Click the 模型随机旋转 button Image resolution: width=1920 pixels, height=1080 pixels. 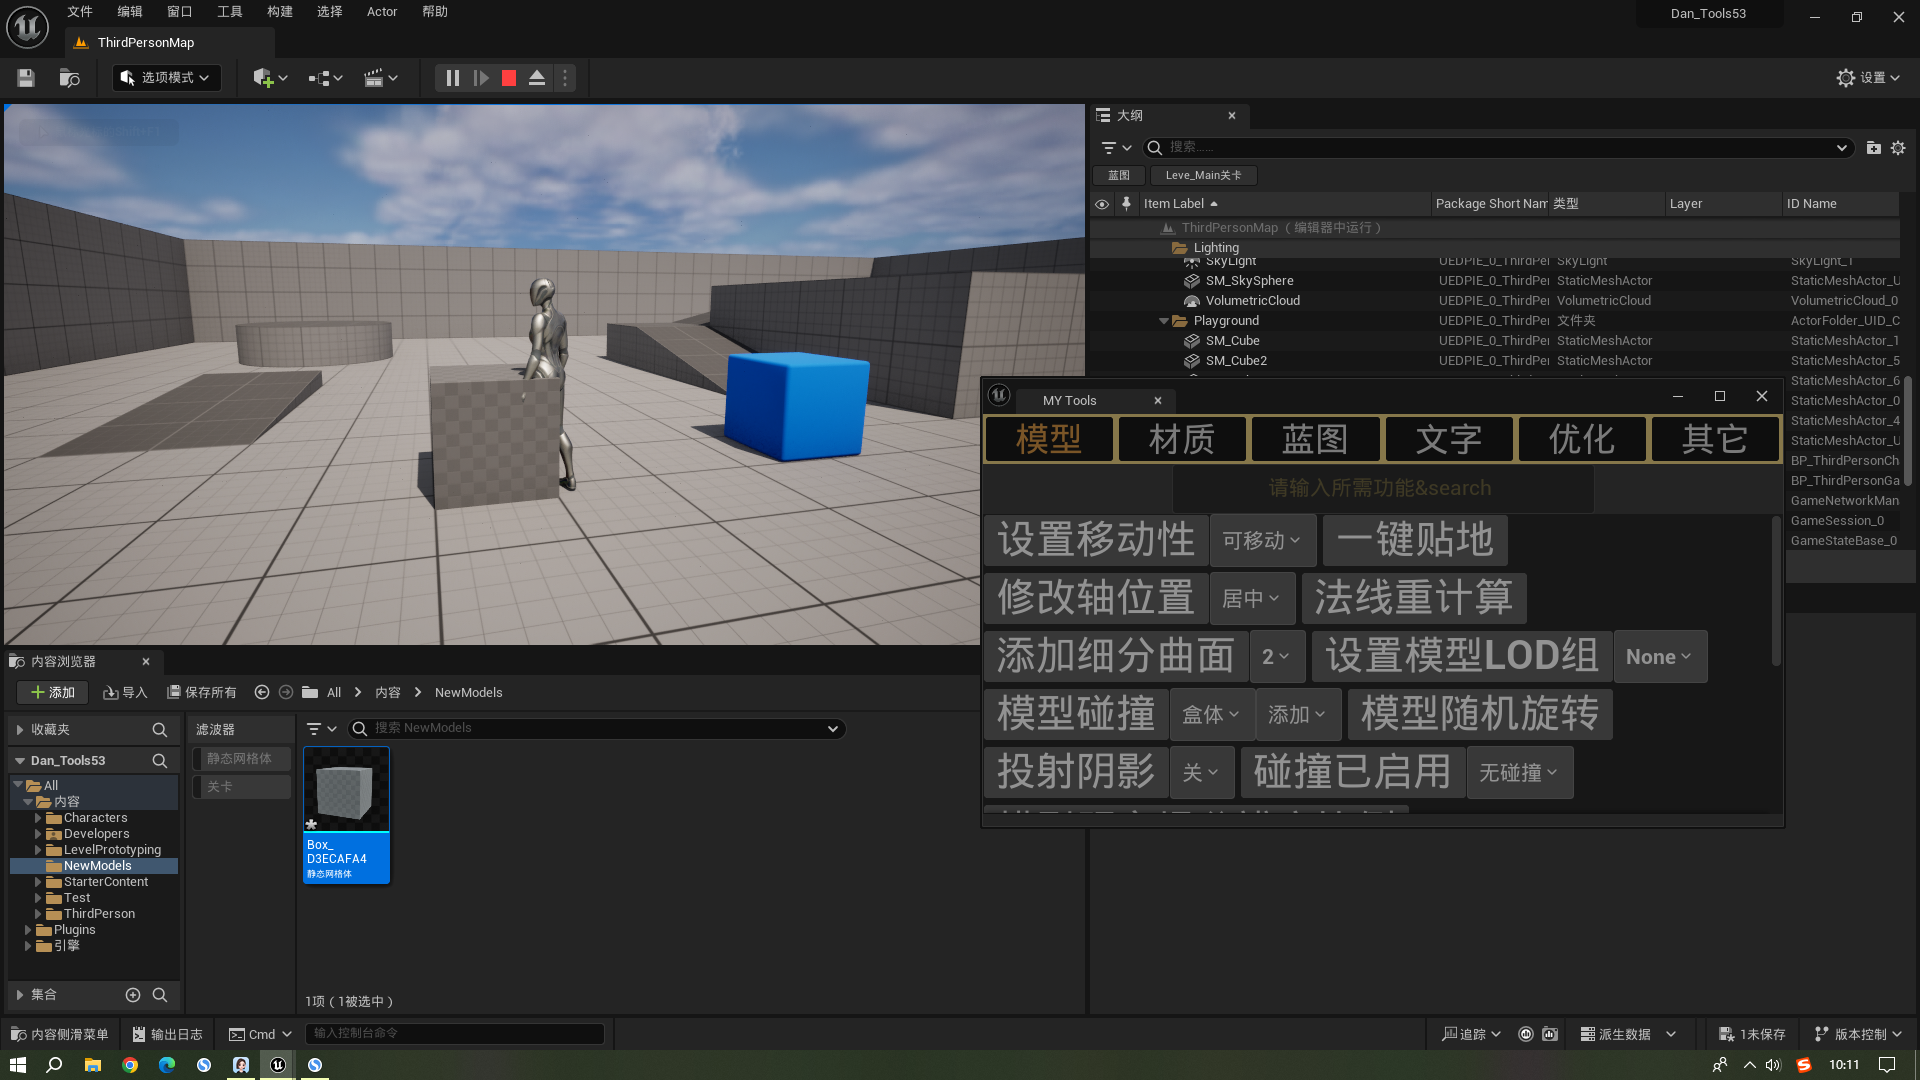pyautogui.click(x=1480, y=714)
